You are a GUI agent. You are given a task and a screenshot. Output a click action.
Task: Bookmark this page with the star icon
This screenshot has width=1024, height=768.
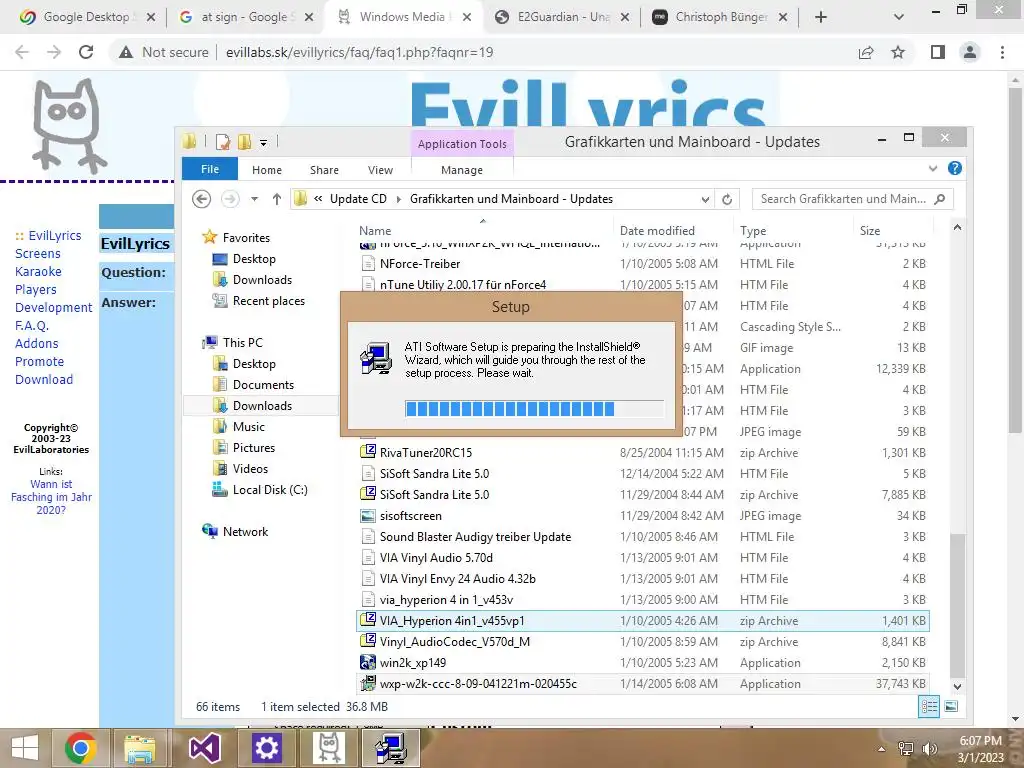coord(898,52)
